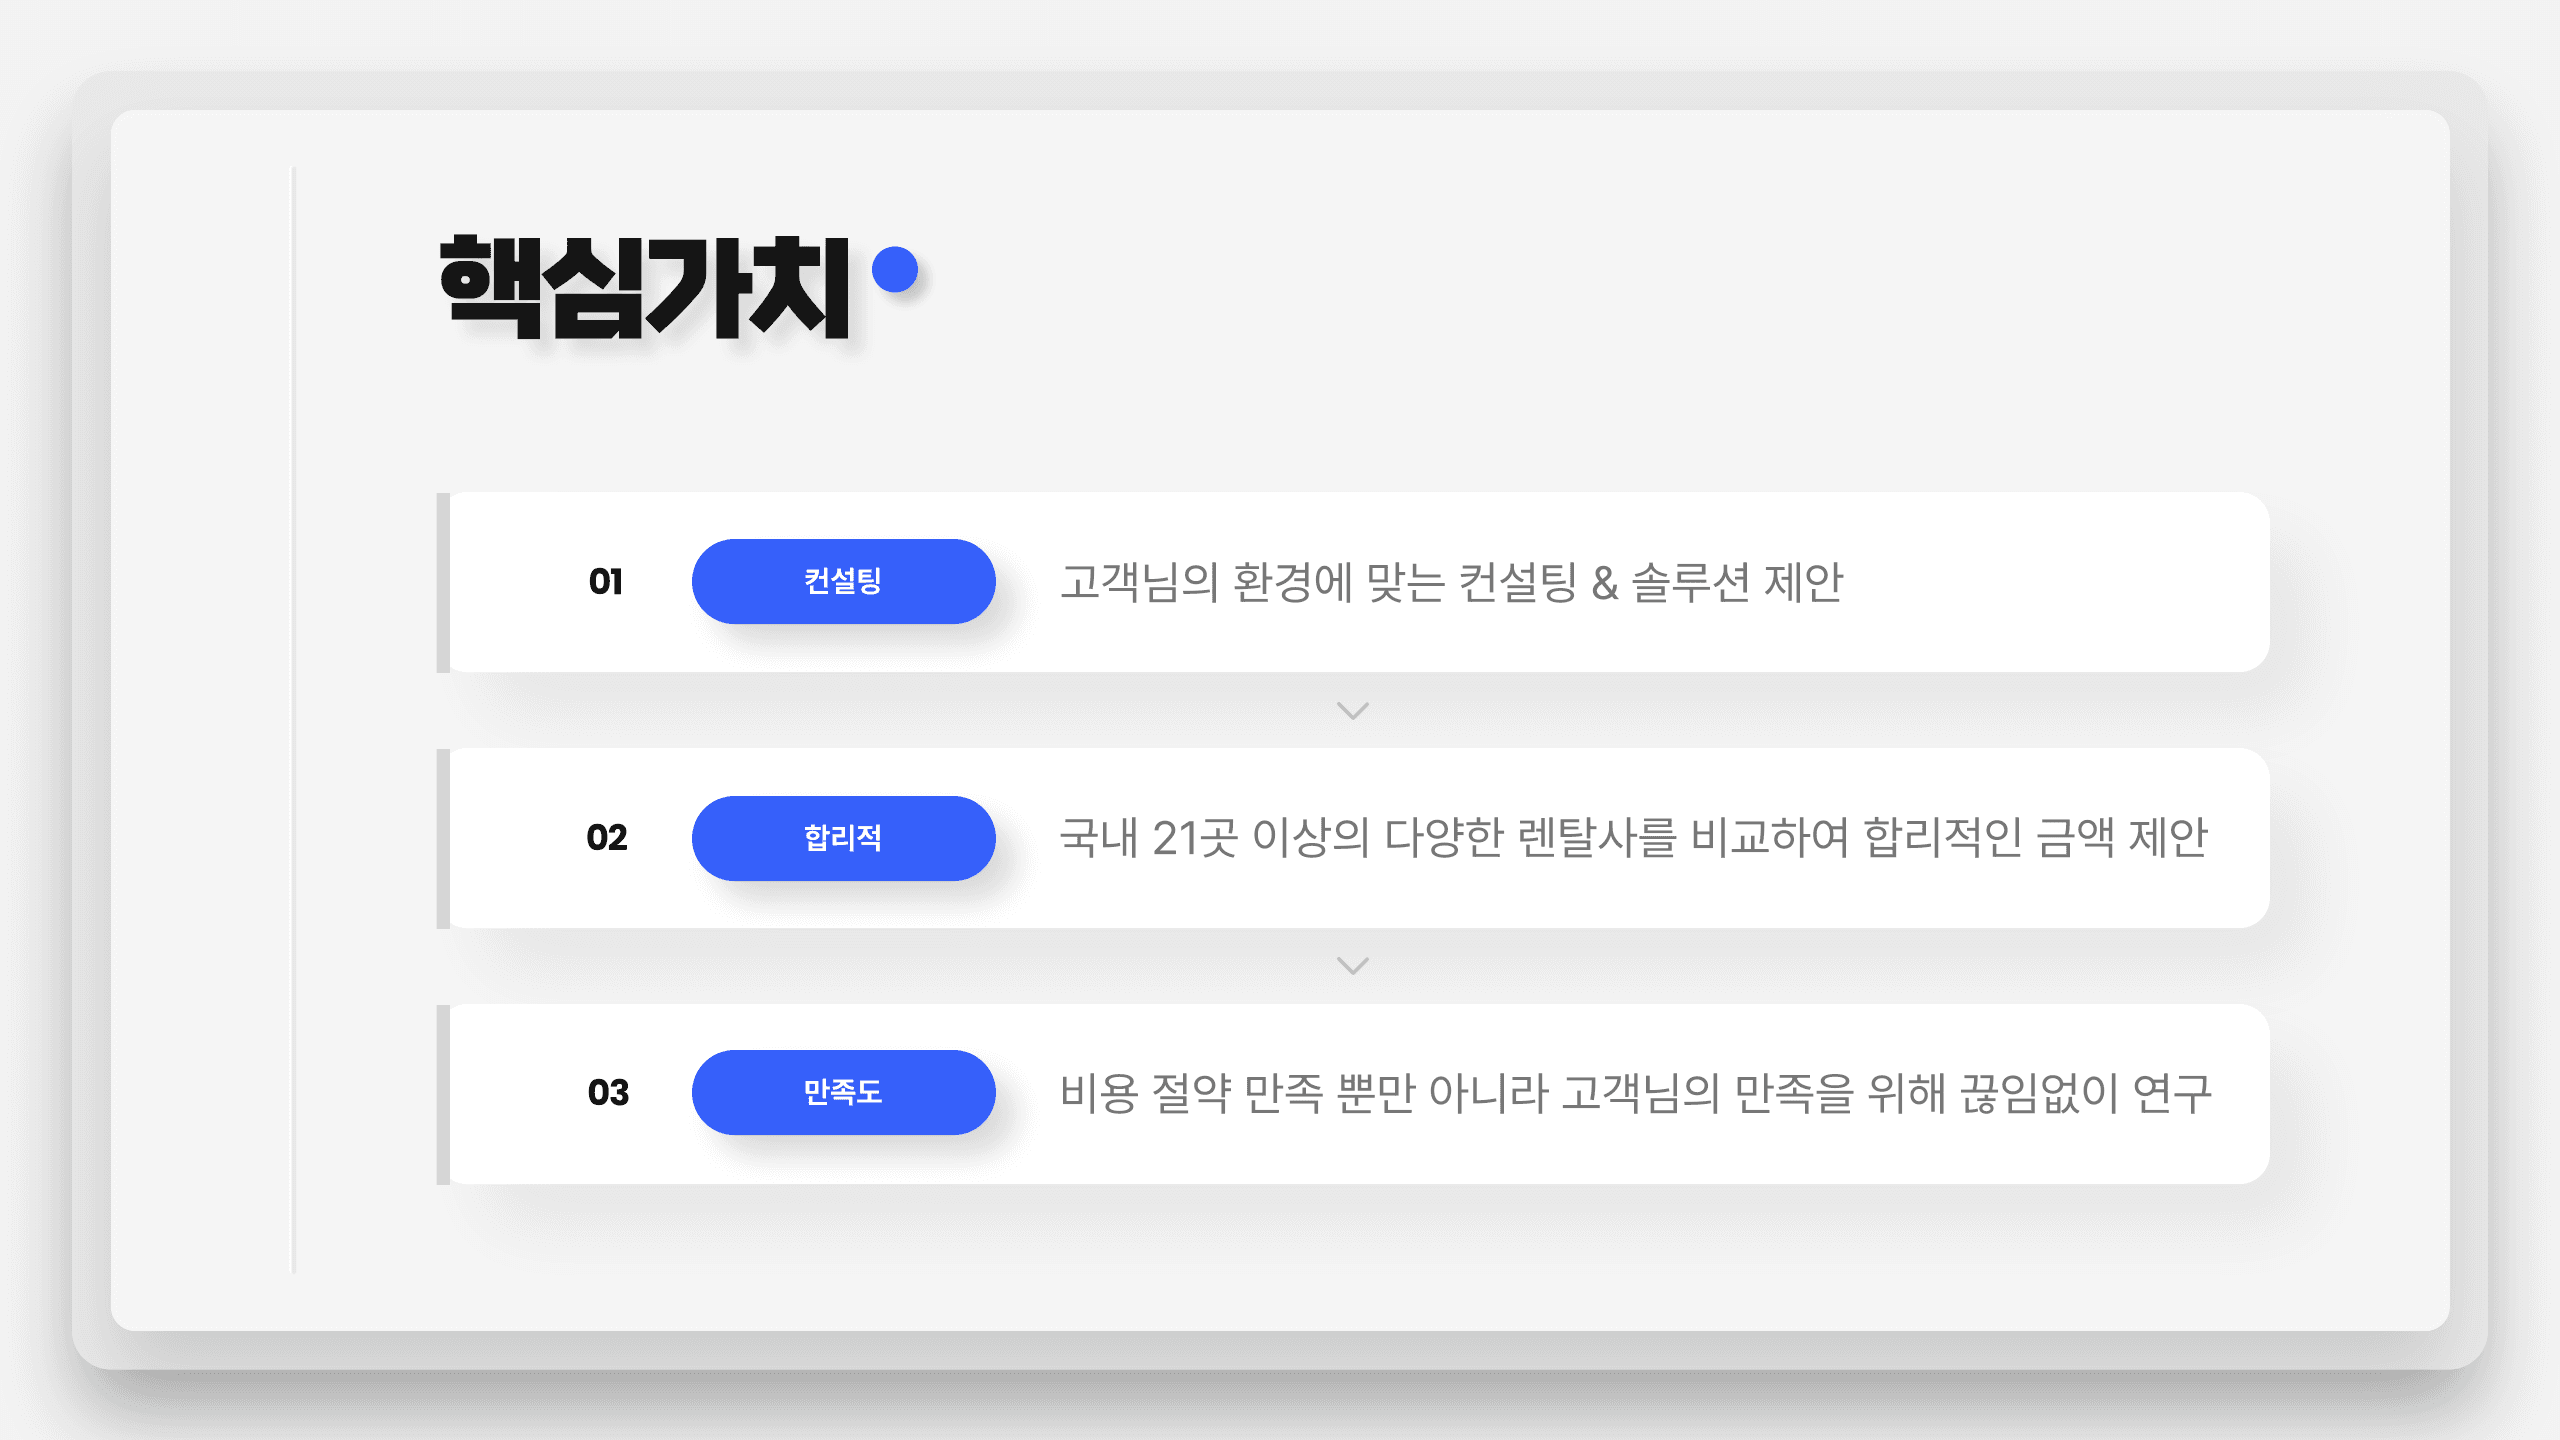Click text about 국내 21곳 이상의 렌탈사 비교
This screenshot has height=1440, width=2560.
(1633, 838)
